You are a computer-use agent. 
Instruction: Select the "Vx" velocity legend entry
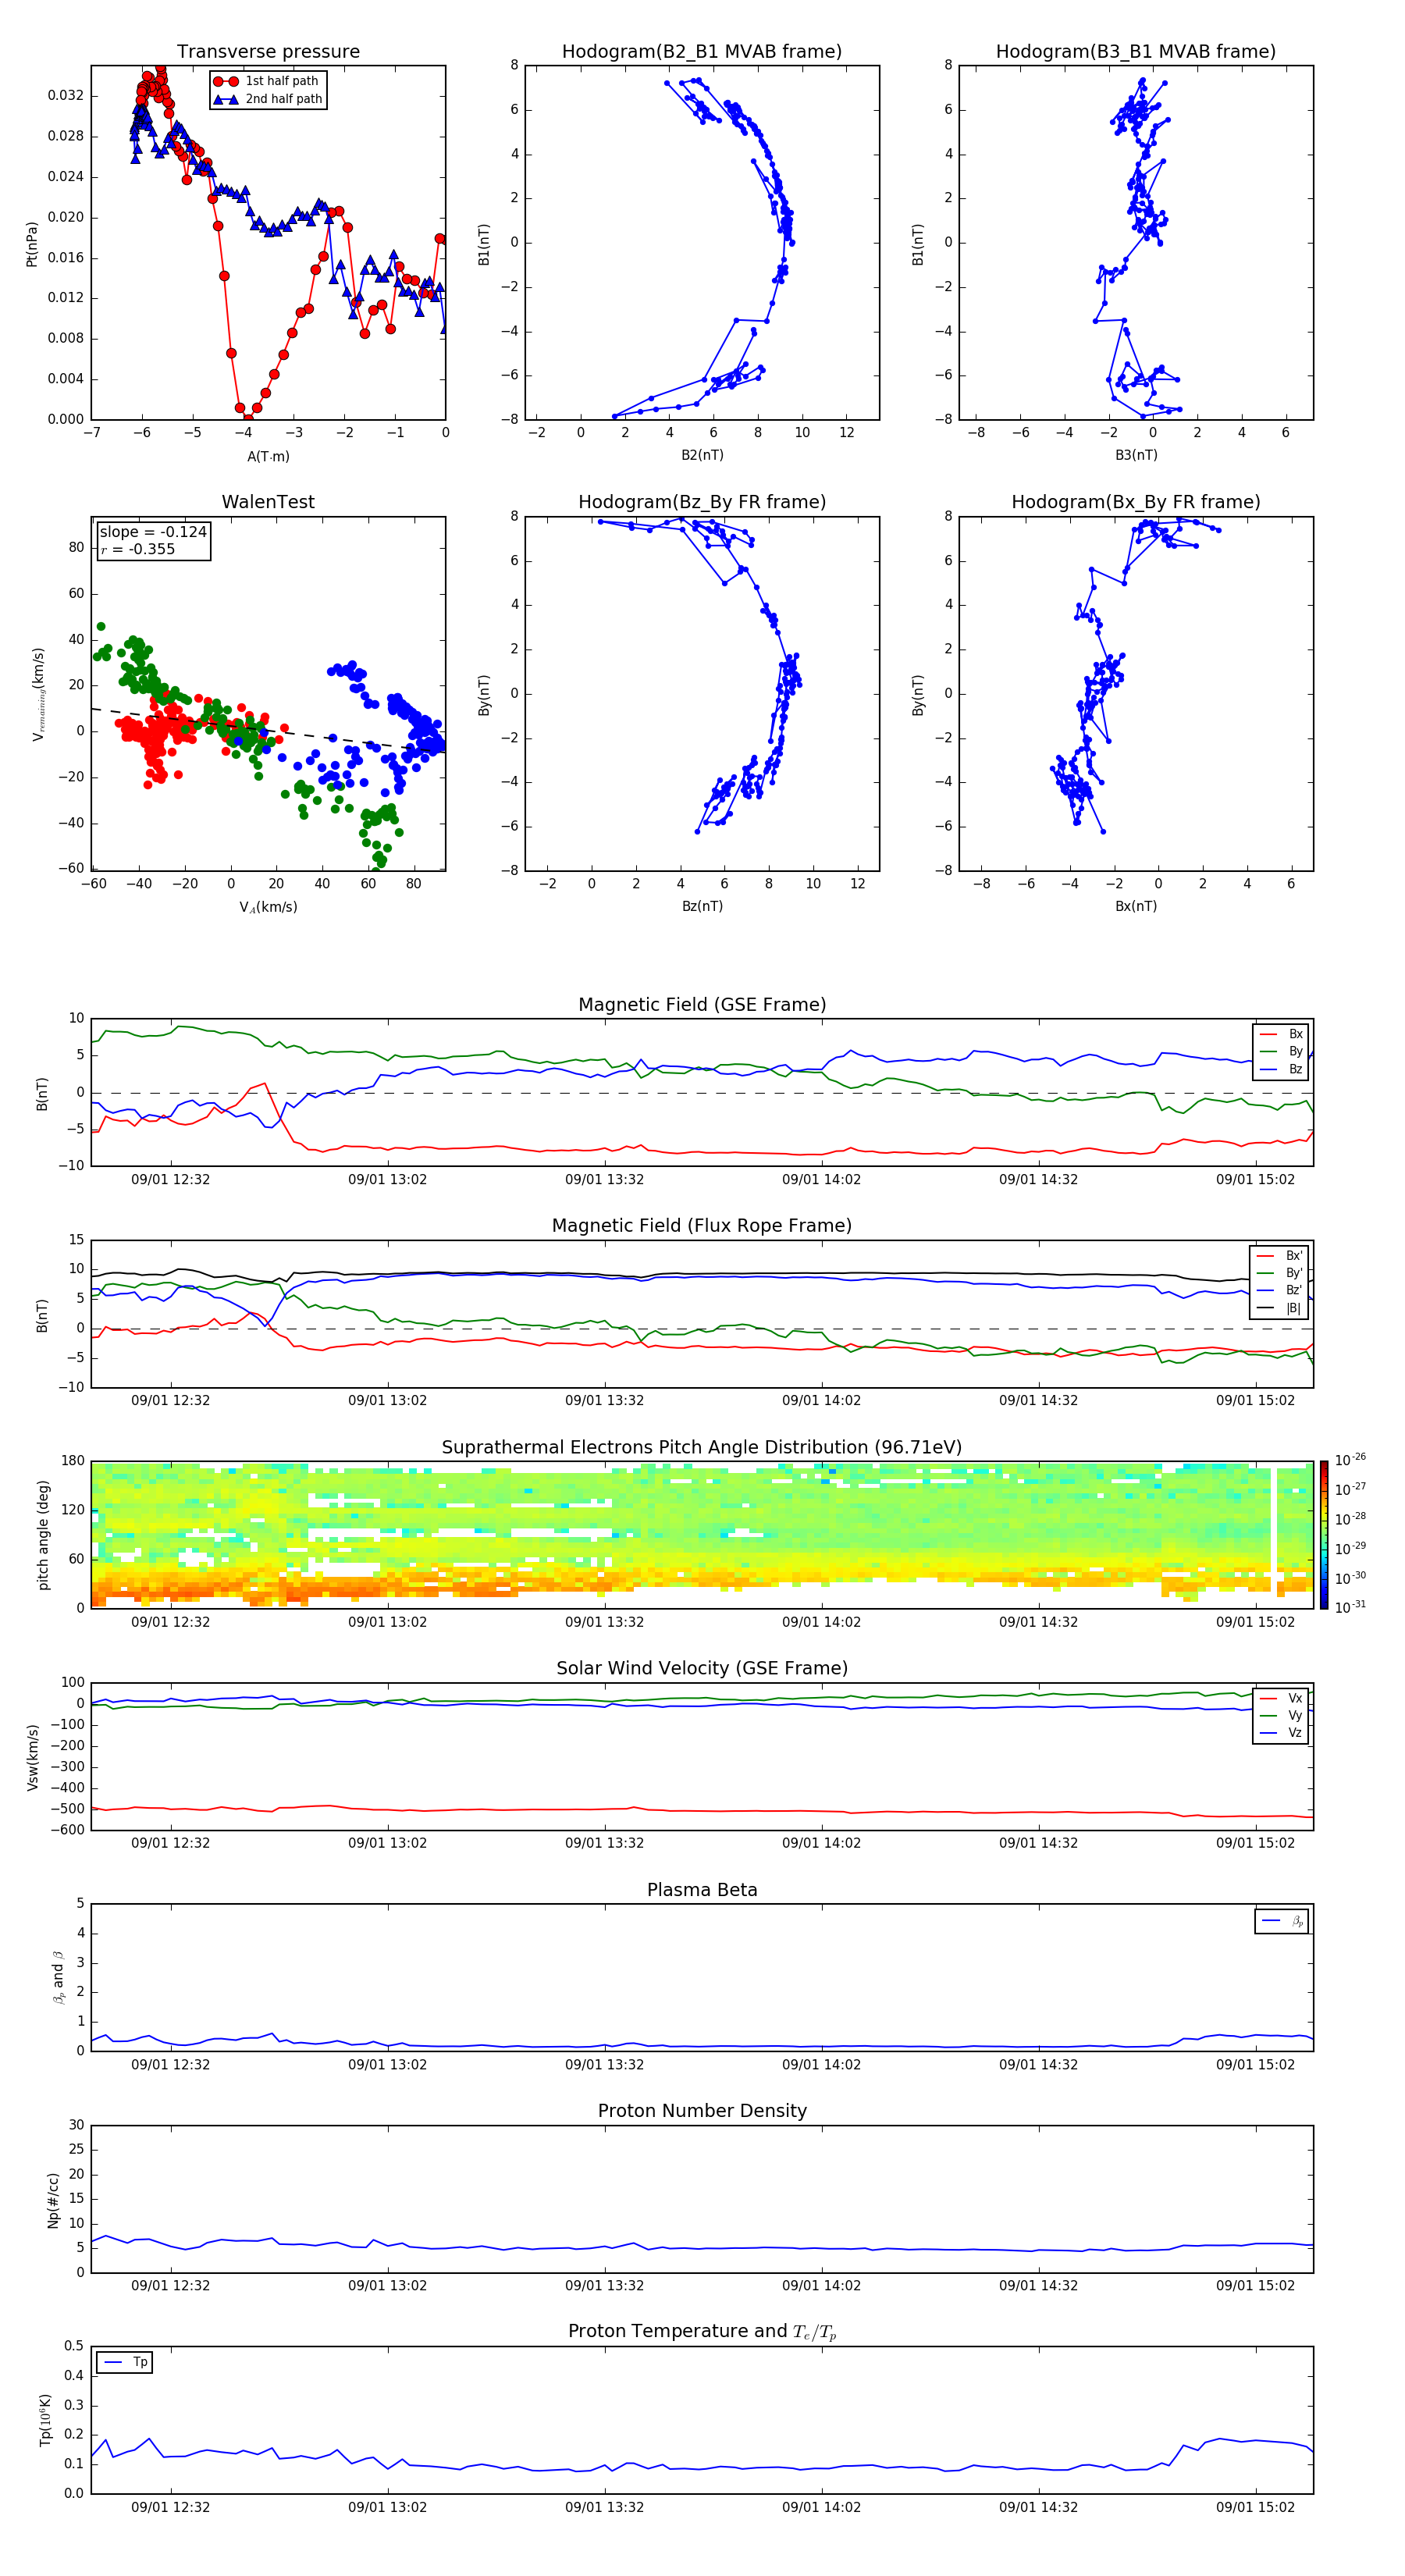[1282, 1699]
